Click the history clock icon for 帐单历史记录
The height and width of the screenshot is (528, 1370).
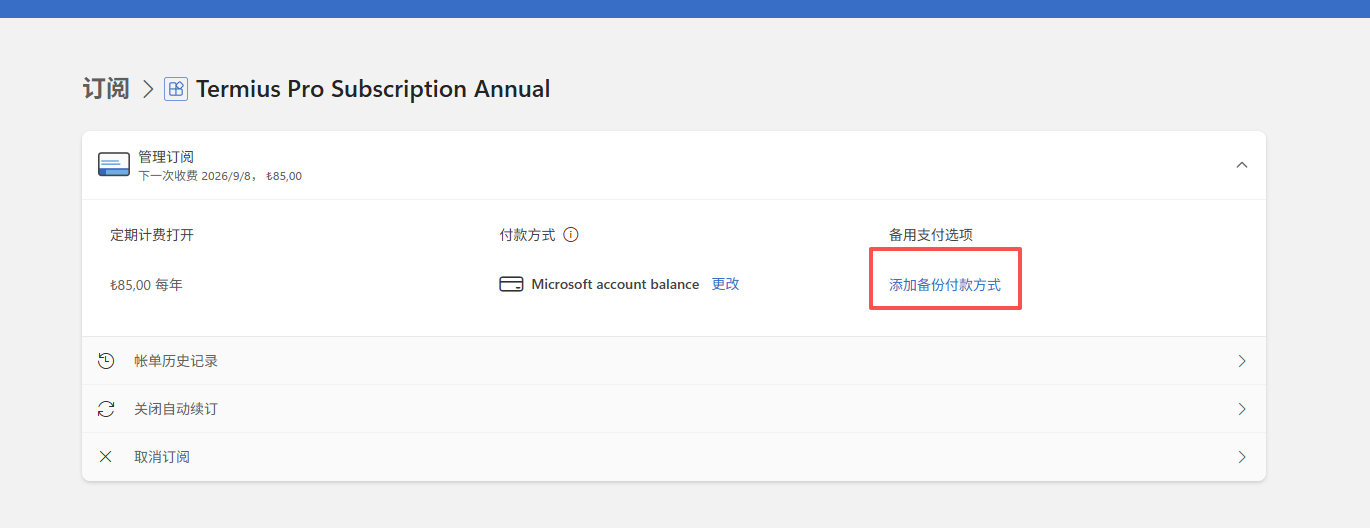106,361
